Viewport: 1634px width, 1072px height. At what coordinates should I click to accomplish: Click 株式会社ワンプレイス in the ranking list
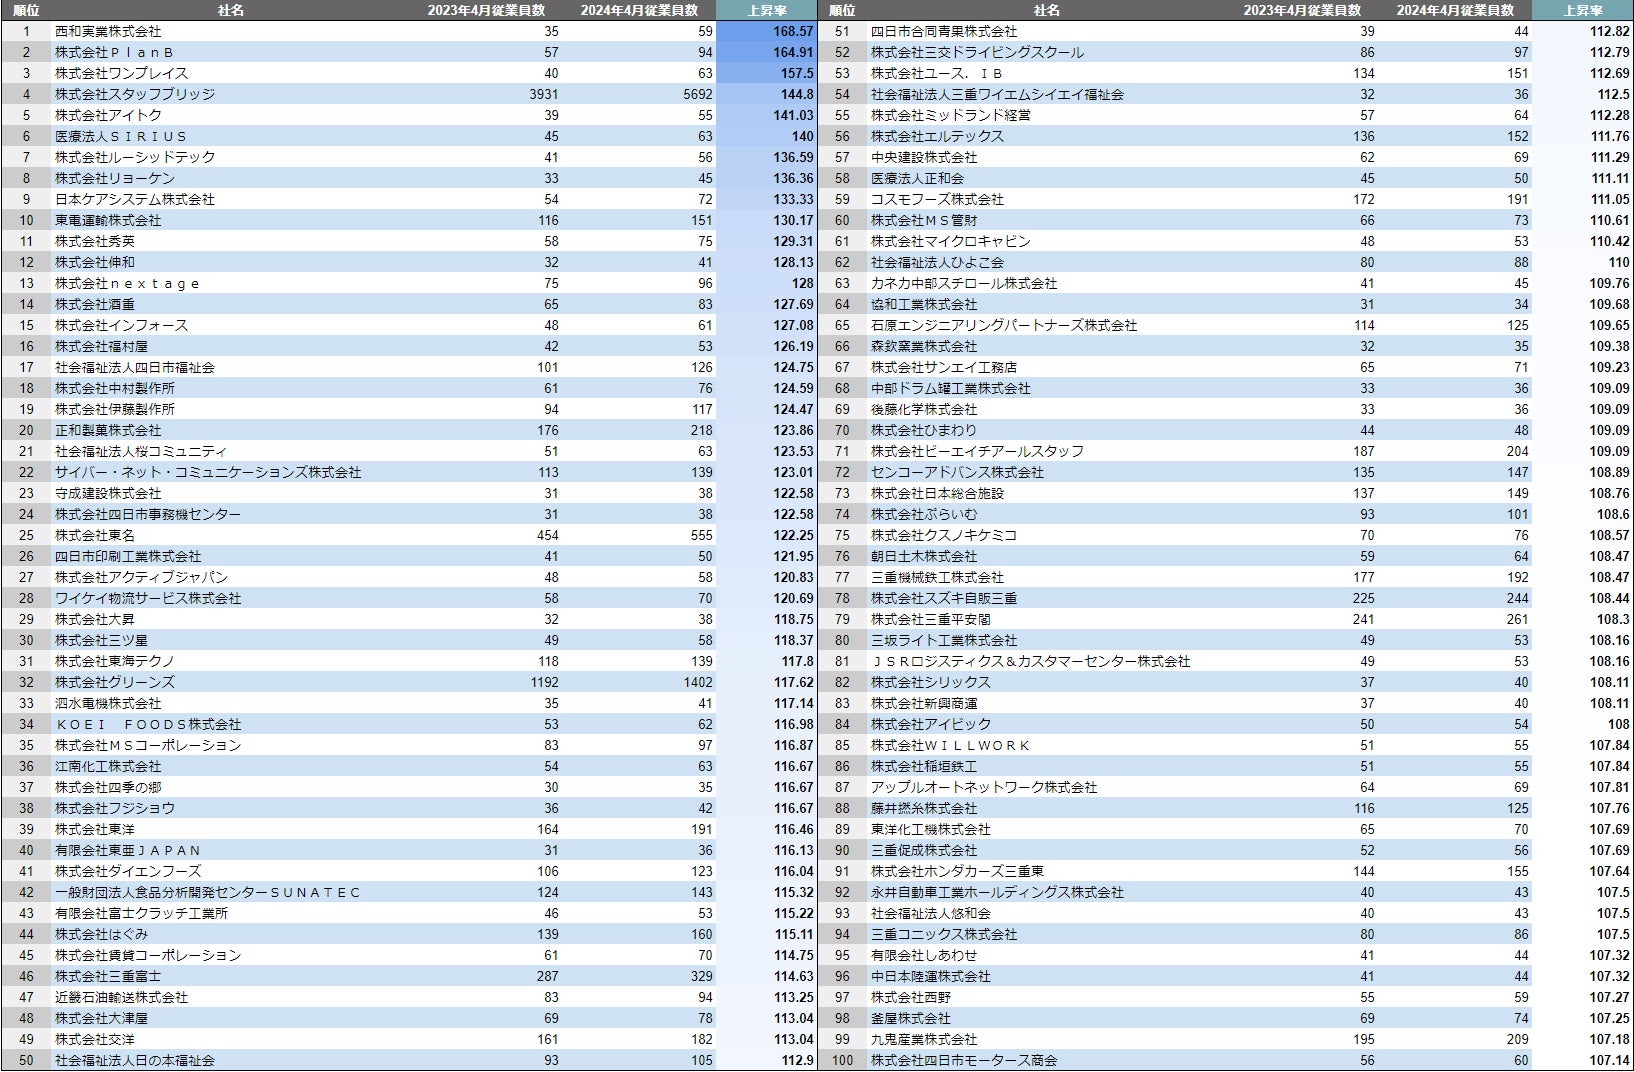pyautogui.click(x=121, y=73)
